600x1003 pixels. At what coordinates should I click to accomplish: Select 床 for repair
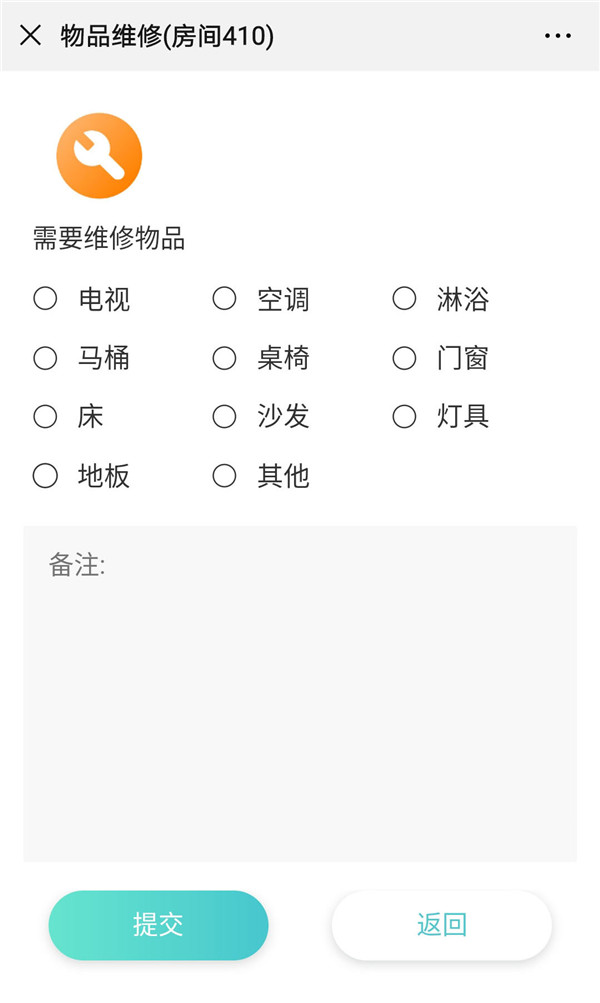coord(46,417)
